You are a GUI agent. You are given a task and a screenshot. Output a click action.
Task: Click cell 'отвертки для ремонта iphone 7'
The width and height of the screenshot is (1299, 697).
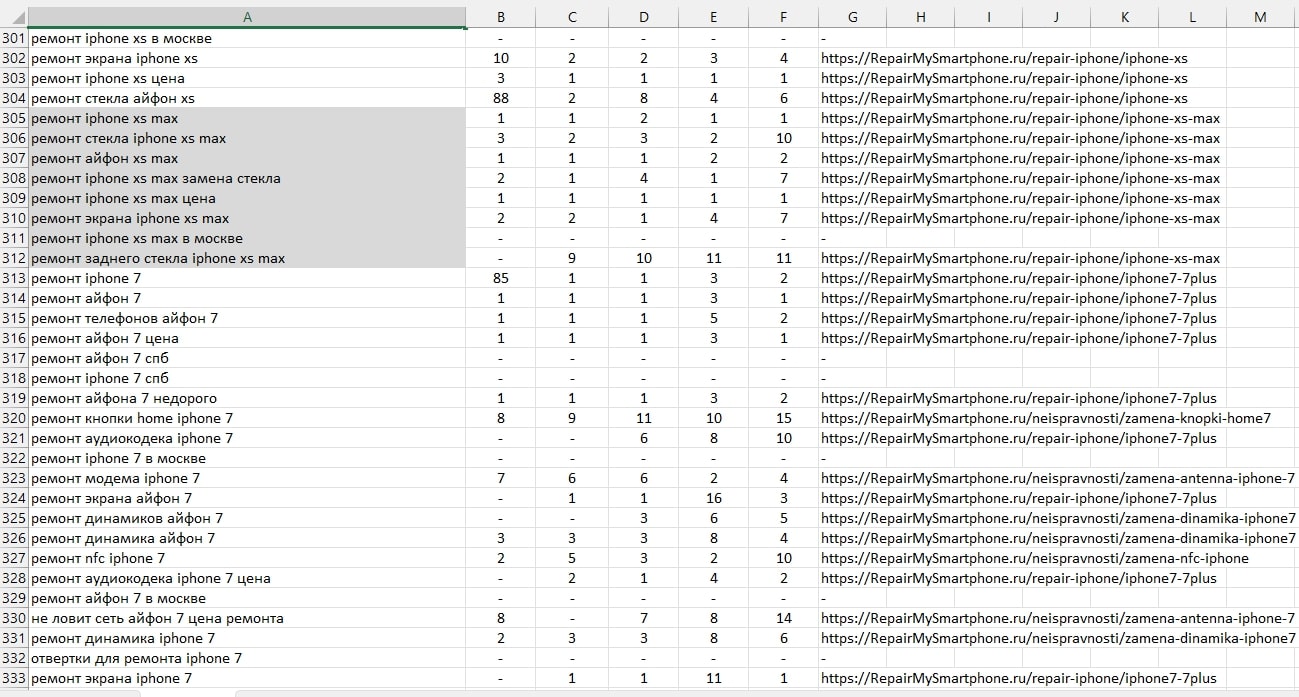click(248, 658)
